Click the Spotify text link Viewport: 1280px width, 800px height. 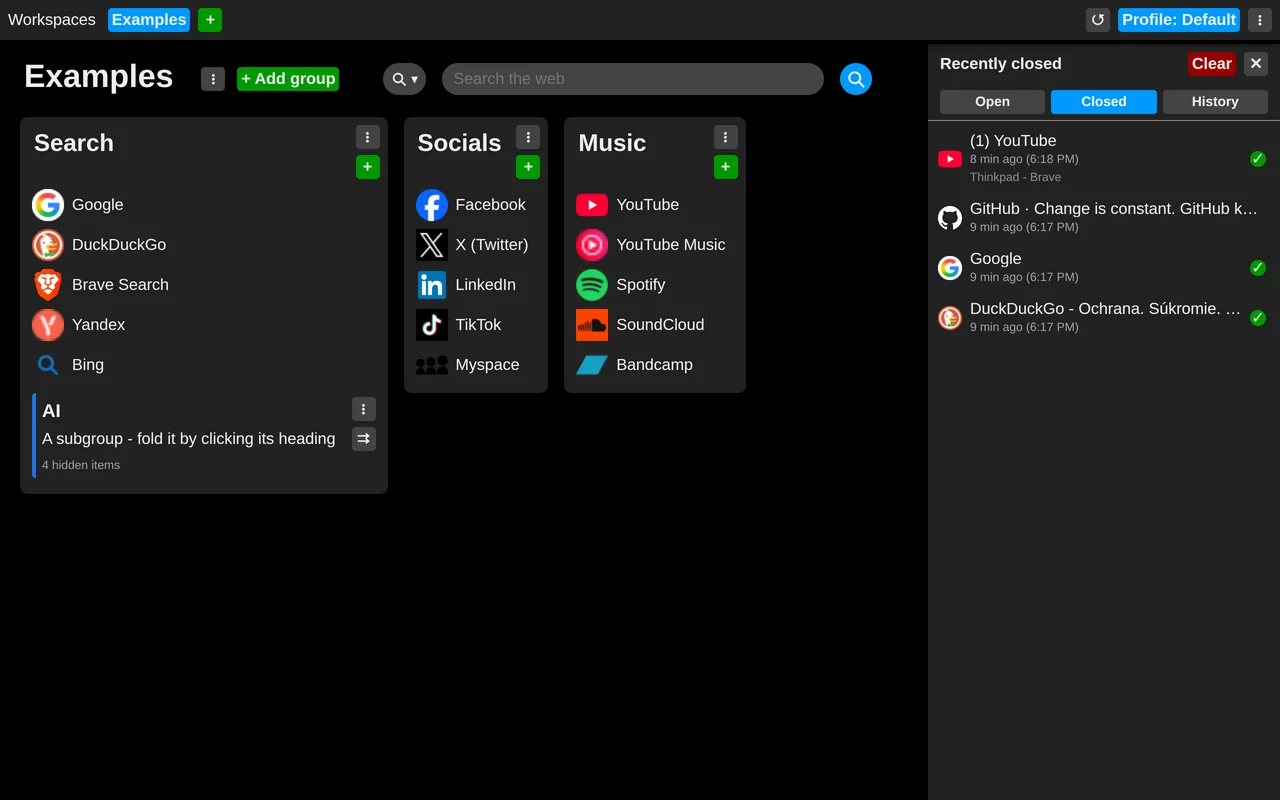(x=641, y=285)
